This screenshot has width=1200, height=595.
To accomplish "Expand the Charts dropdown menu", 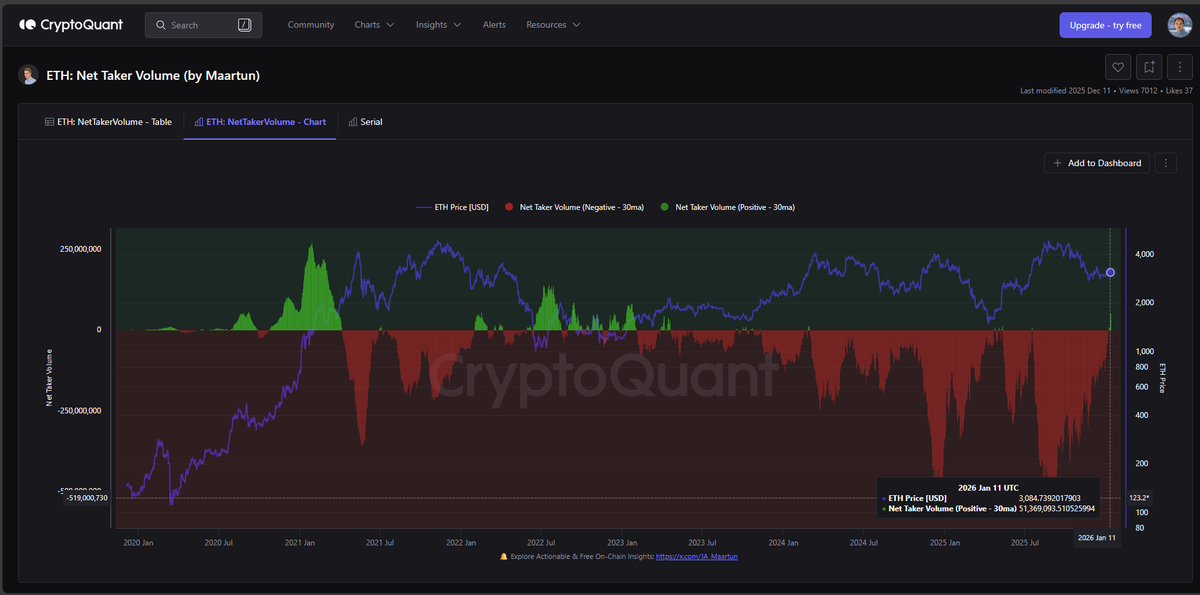I will pyautogui.click(x=374, y=25).
